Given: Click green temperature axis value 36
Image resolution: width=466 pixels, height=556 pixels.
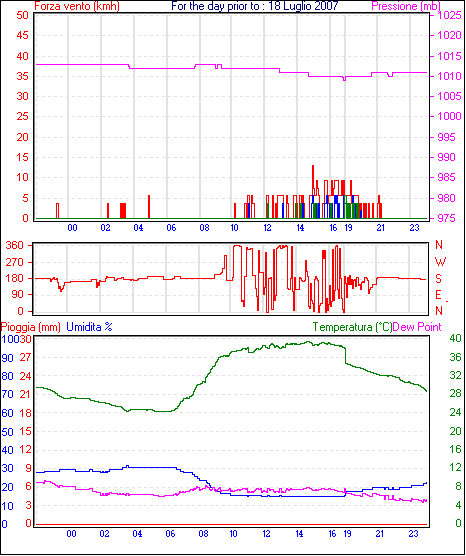Looking at the screenshot, I should point(455,357).
